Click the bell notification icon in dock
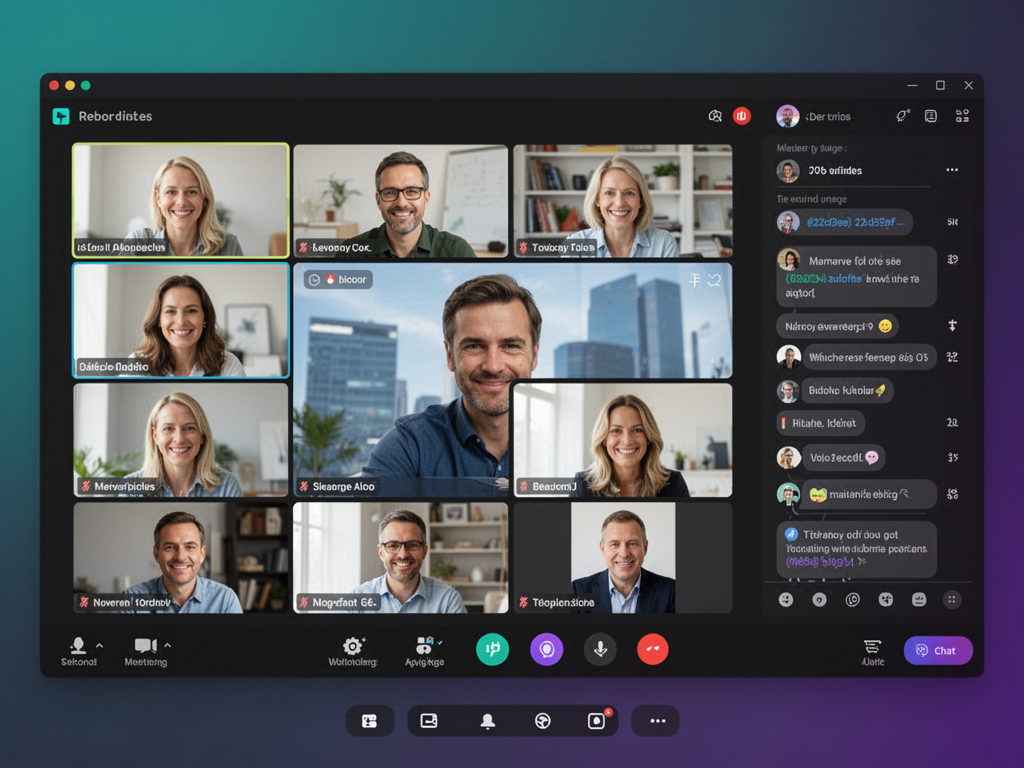This screenshot has width=1024, height=768. 488,720
